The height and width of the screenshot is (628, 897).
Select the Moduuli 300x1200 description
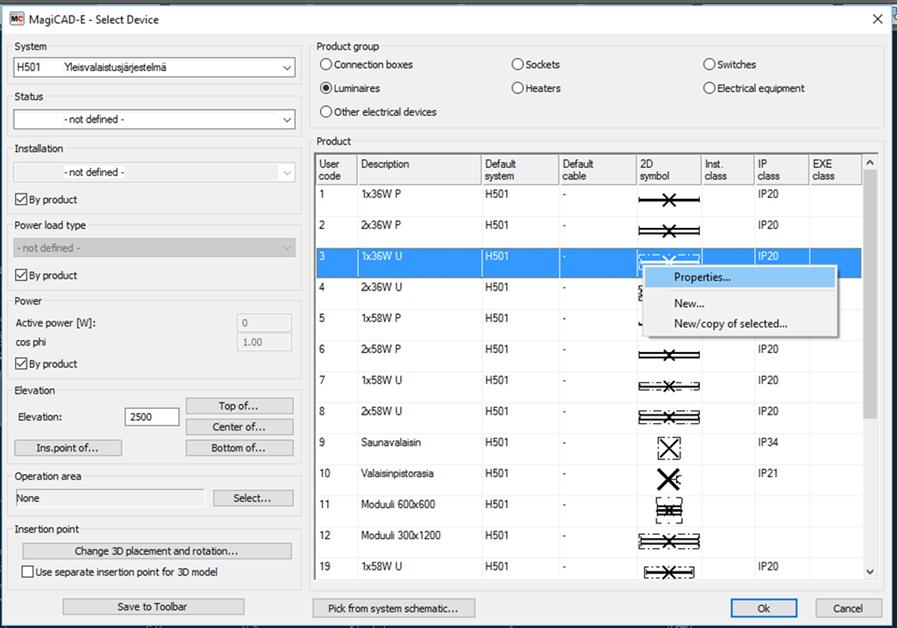400,535
